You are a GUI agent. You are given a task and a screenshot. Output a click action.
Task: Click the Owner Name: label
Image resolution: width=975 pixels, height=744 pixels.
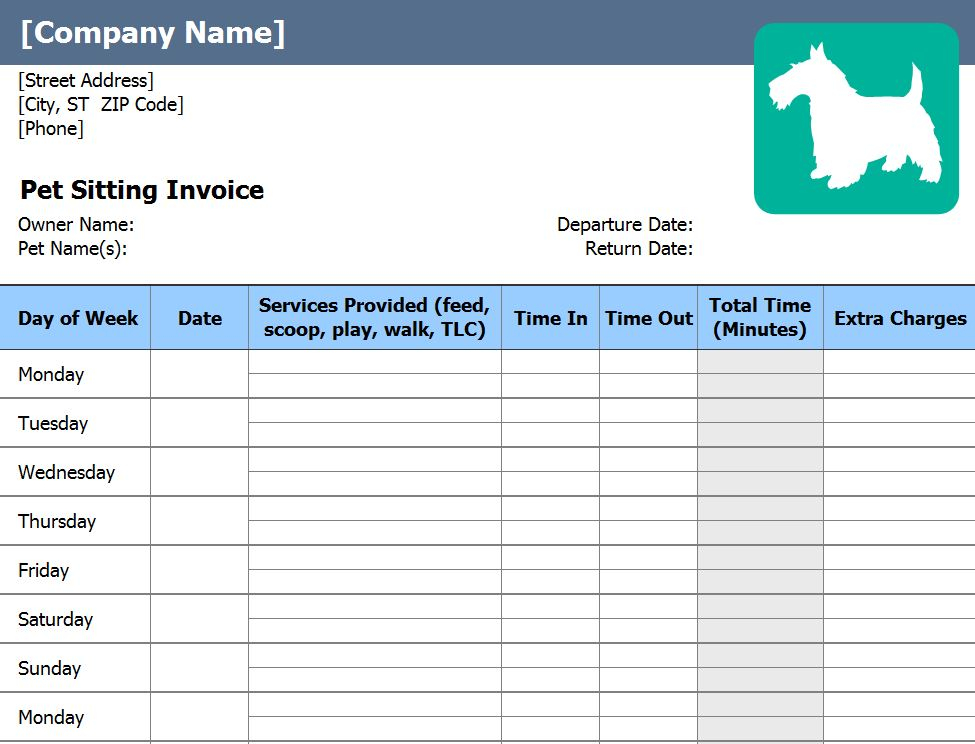76,224
